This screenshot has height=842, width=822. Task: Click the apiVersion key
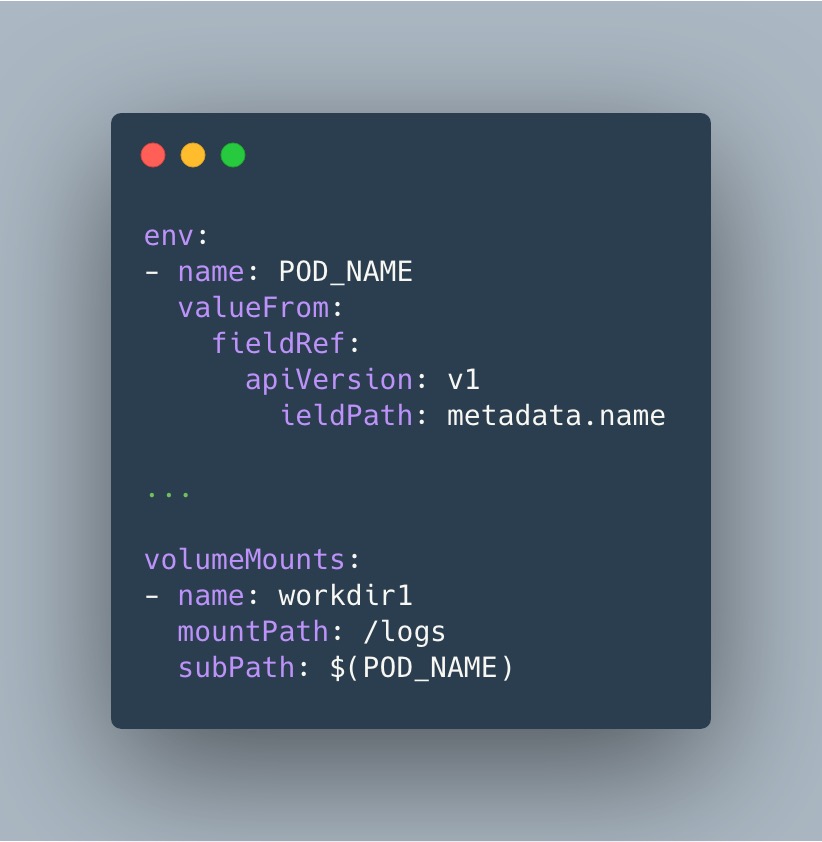click(x=329, y=380)
